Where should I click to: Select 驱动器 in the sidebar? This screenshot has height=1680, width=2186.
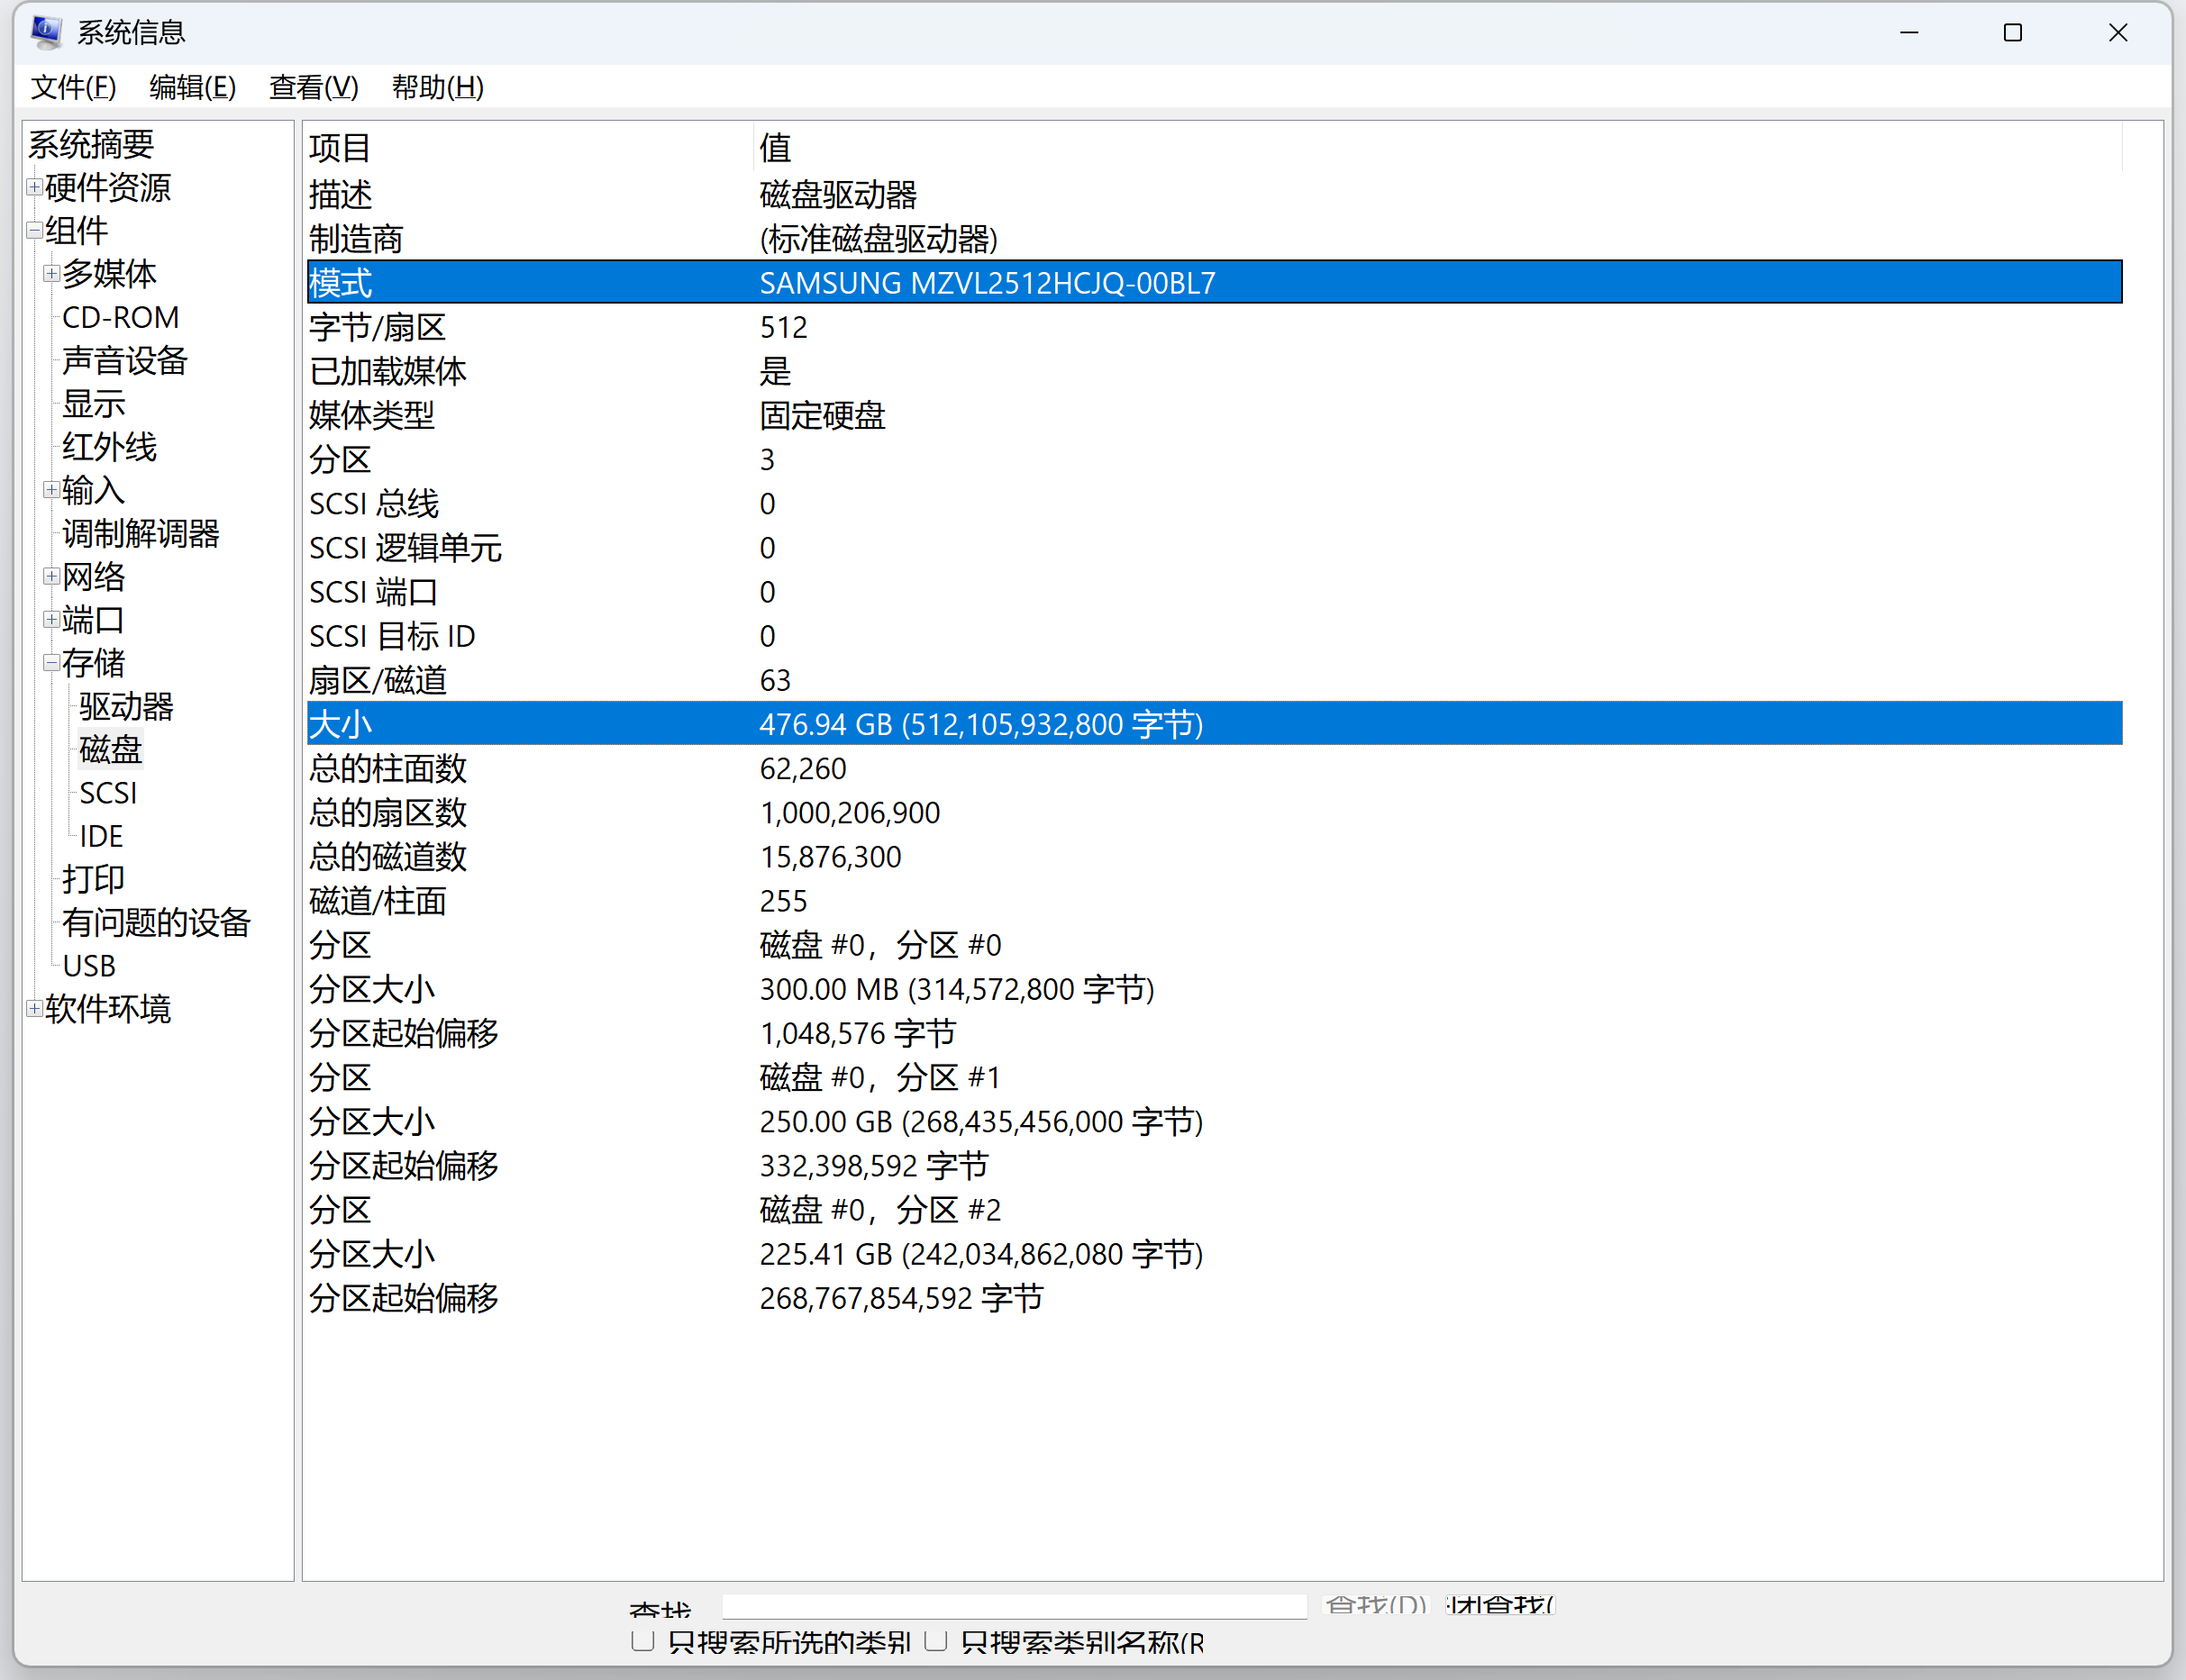[x=125, y=707]
